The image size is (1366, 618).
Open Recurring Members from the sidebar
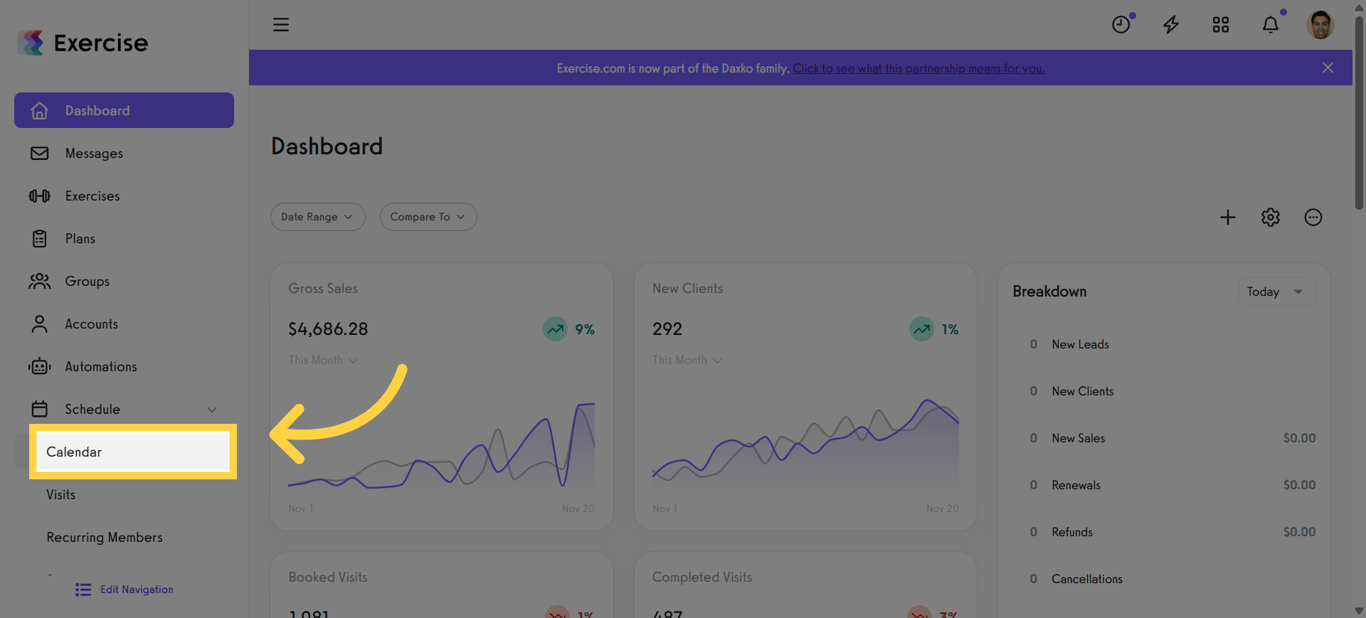tap(104, 537)
